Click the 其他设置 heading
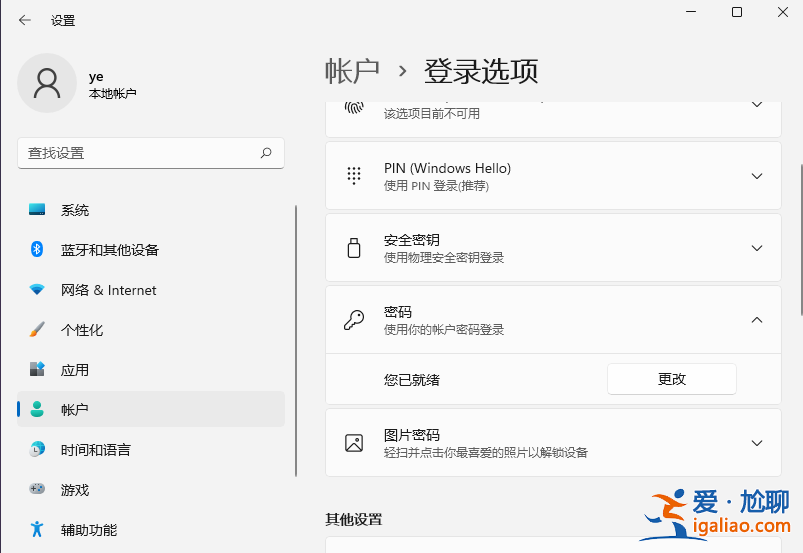803x553 pixels. pyautogui.click(x=354, y=519)
